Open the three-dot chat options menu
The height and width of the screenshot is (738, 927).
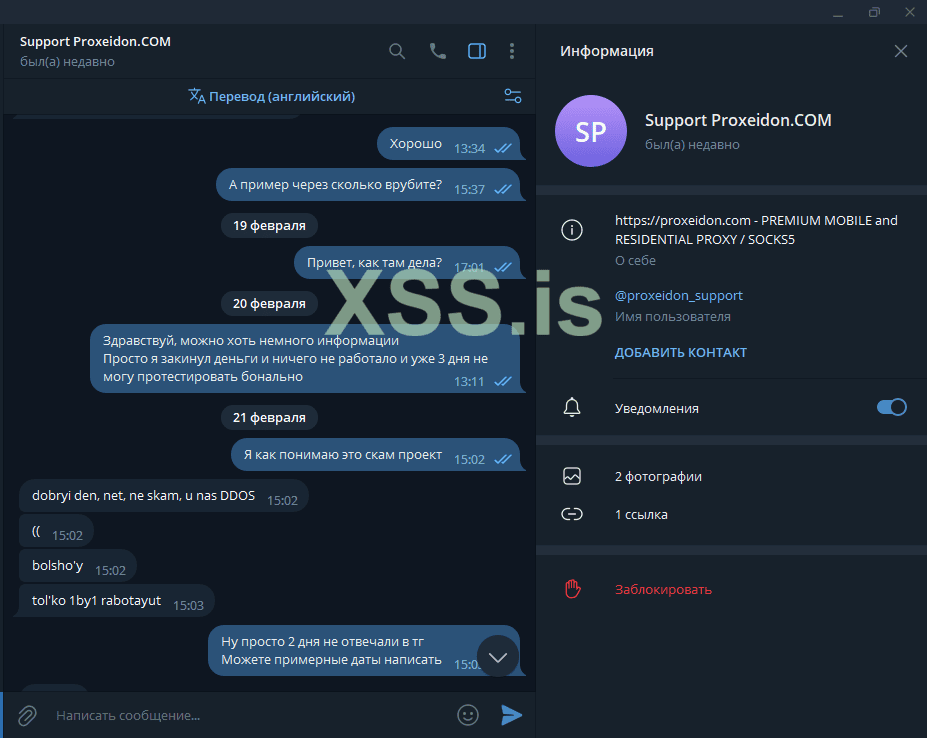tap(512, 51)
